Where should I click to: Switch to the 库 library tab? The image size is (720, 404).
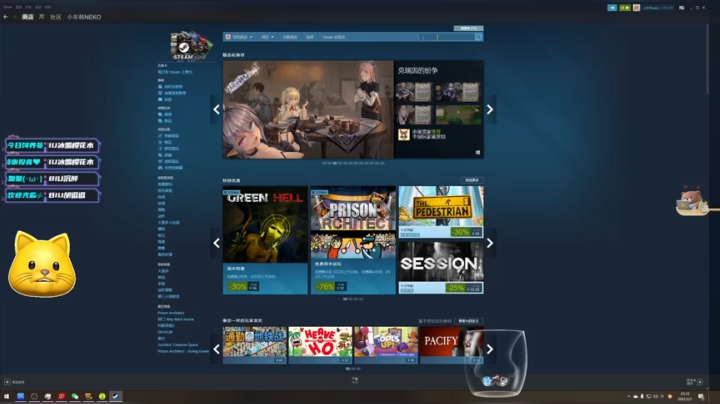[41, 17]
